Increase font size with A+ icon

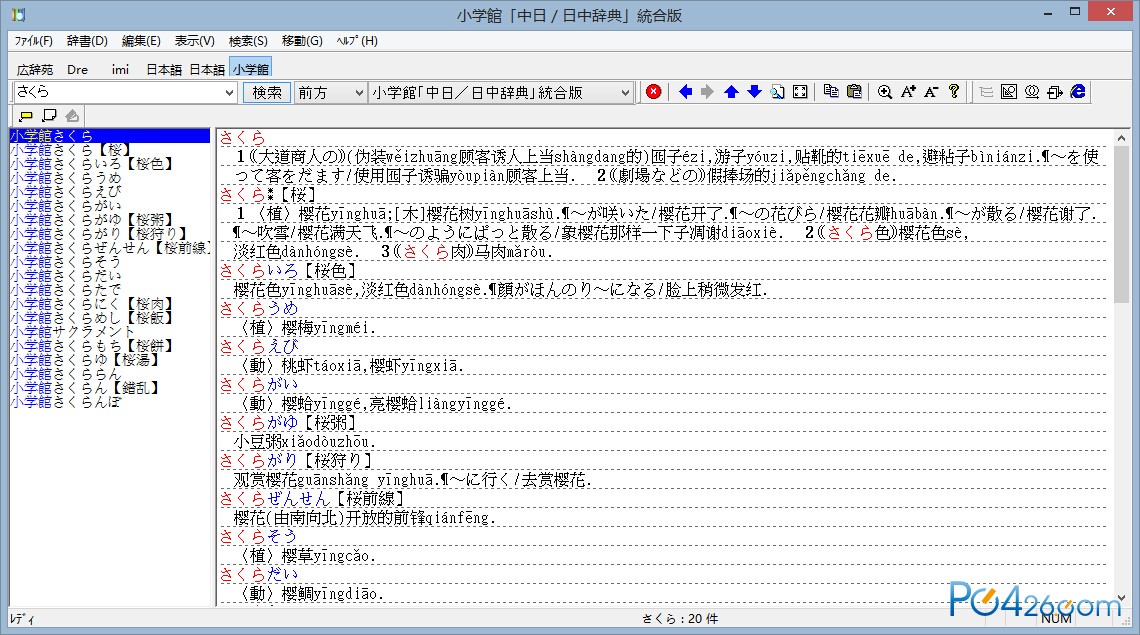click(x=908, y=92)
